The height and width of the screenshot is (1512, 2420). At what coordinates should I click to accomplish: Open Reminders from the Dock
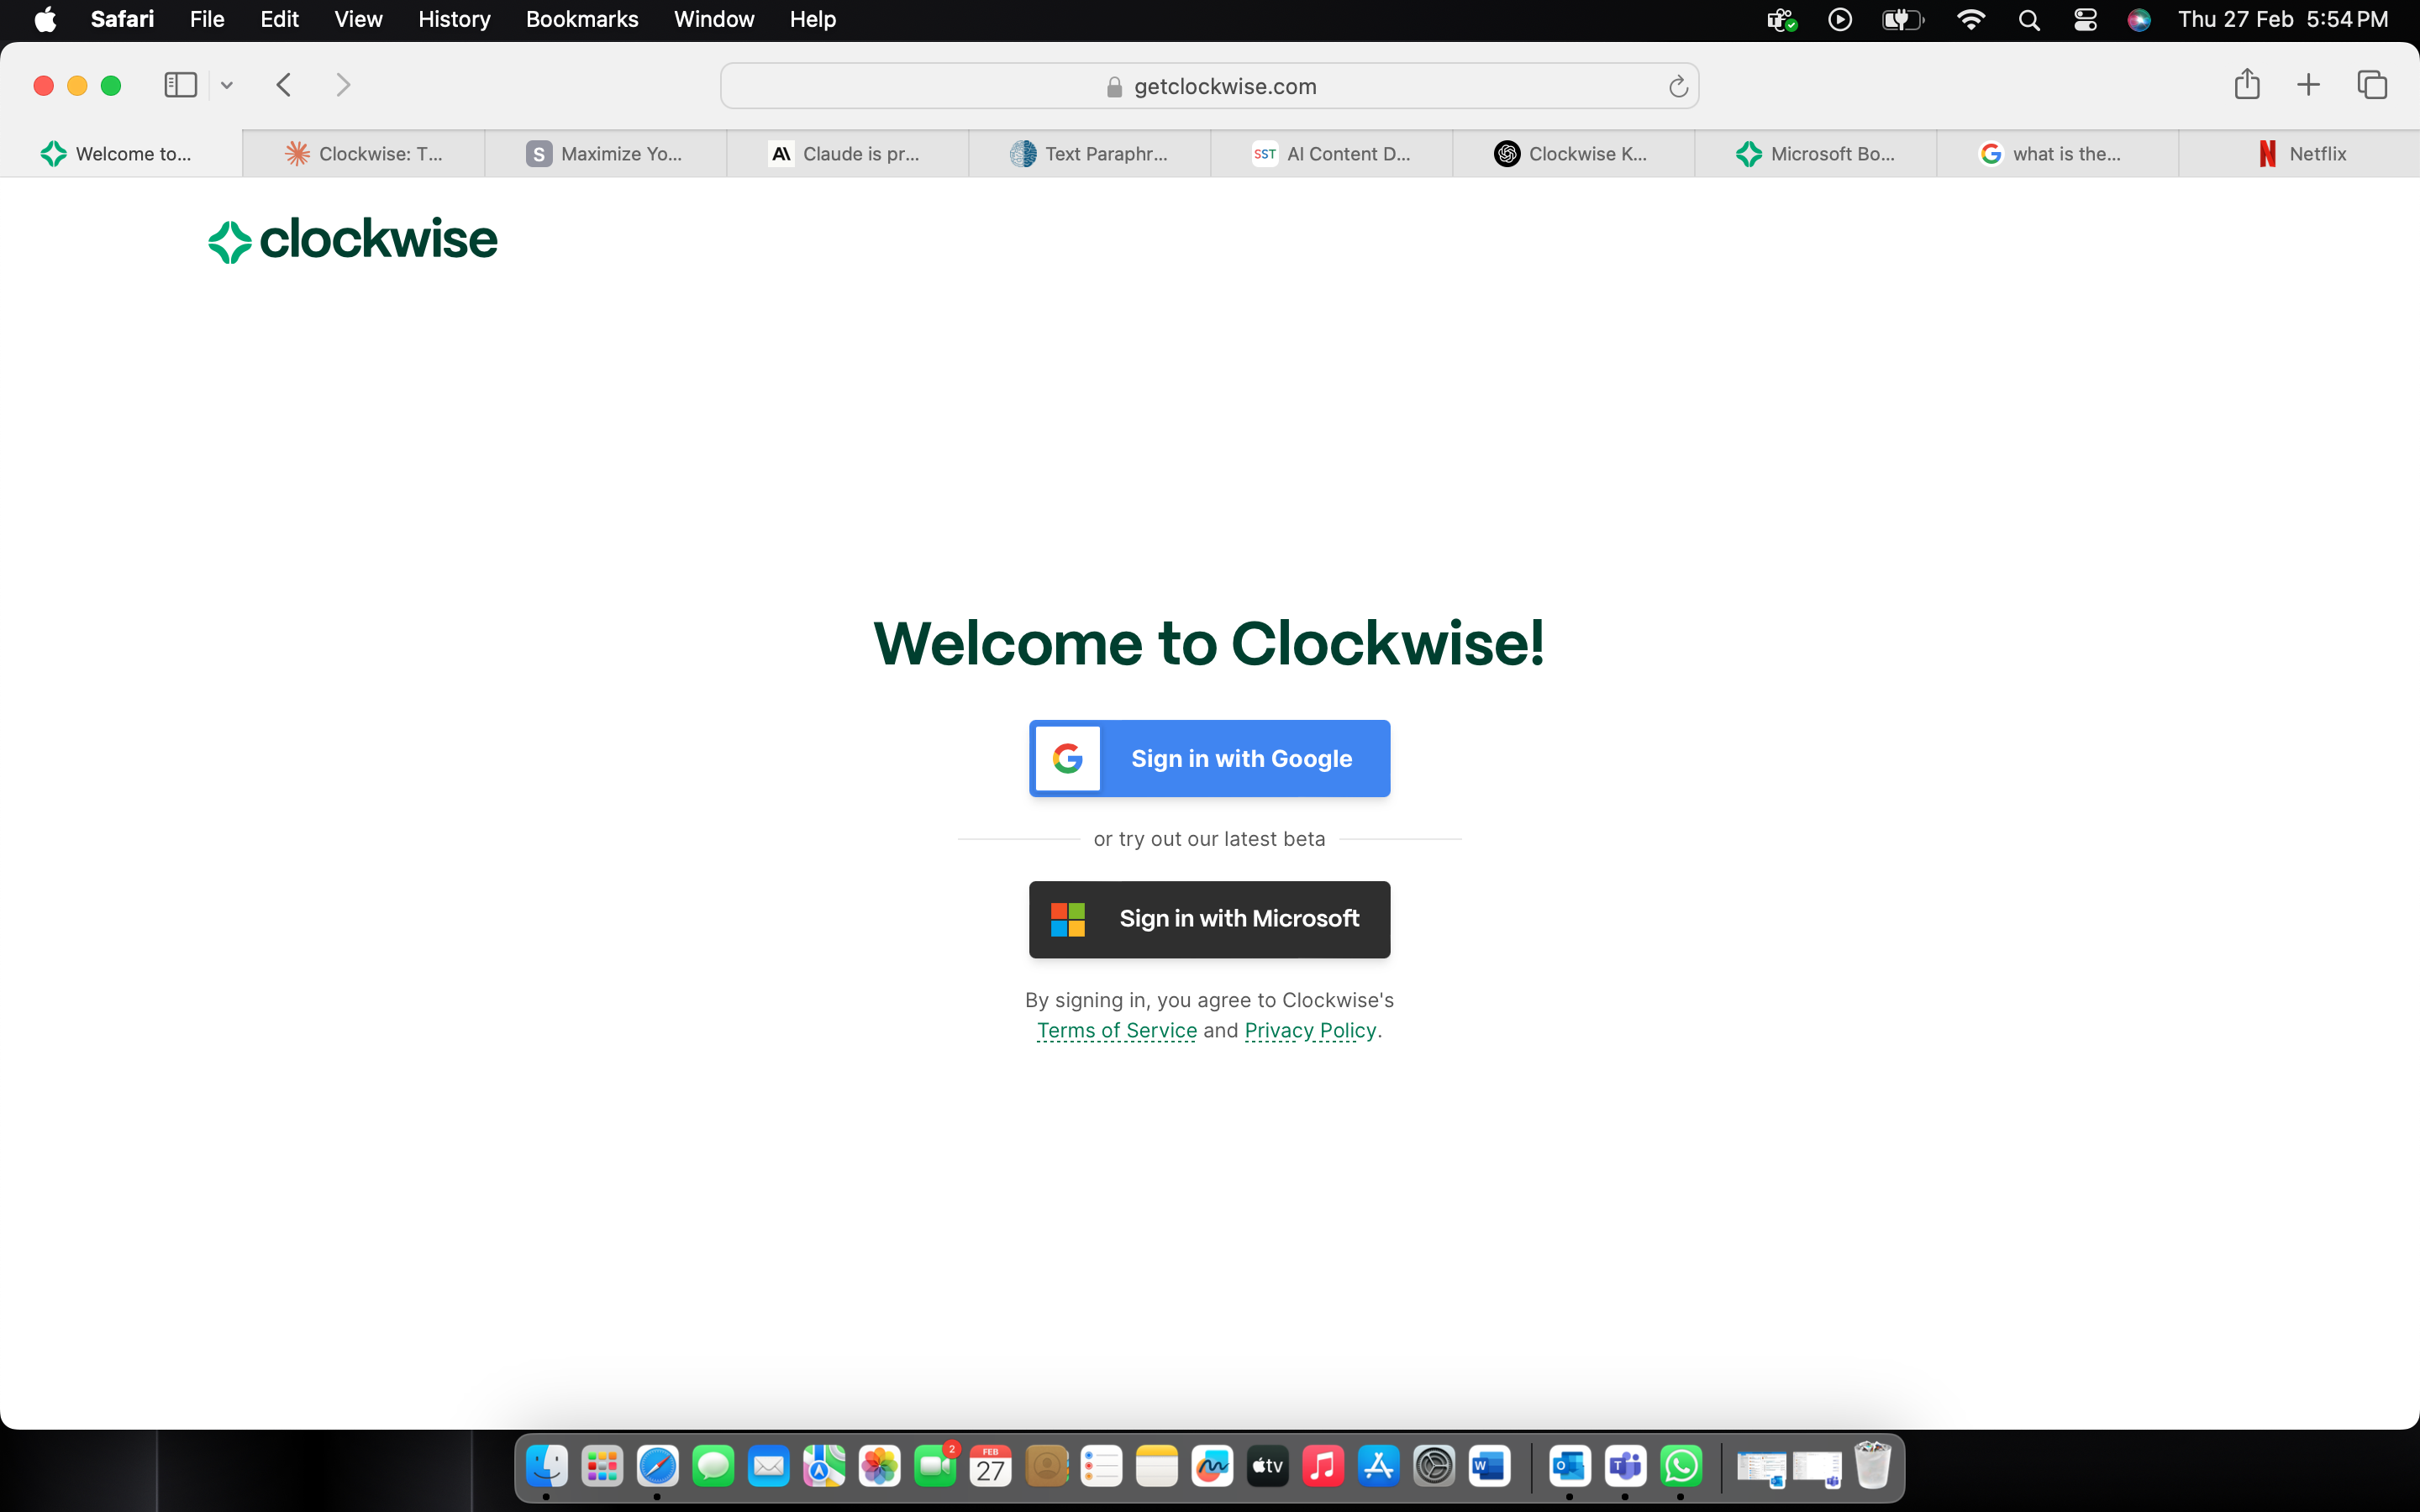1102,1467
